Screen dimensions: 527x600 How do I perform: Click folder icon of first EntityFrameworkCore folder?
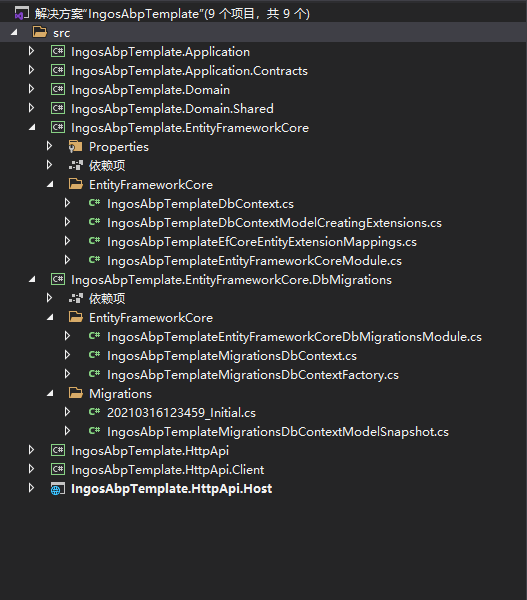(x=76, y=184)
